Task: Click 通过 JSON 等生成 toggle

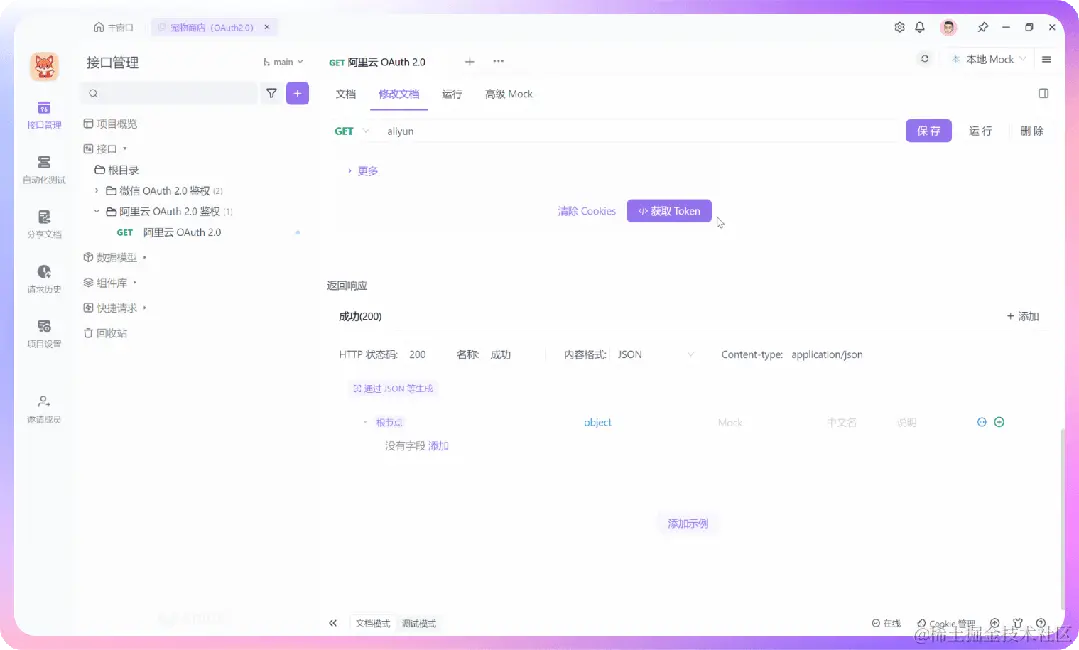Action: (394, 388)
